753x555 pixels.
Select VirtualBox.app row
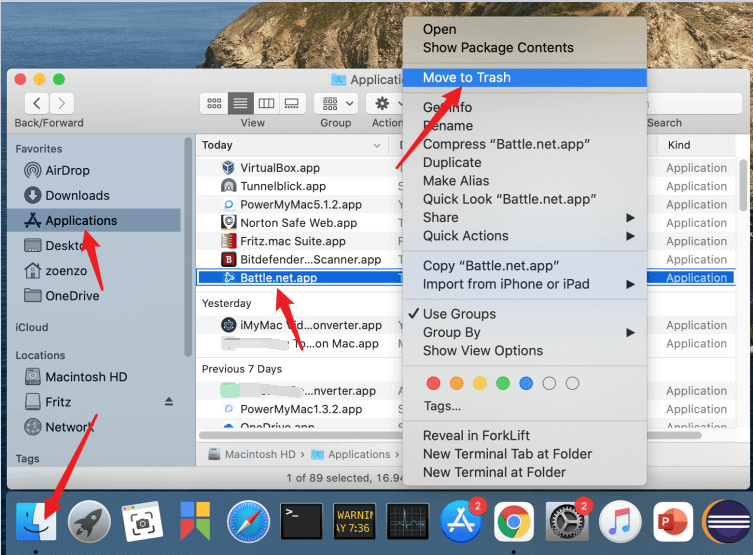(300, 168)
